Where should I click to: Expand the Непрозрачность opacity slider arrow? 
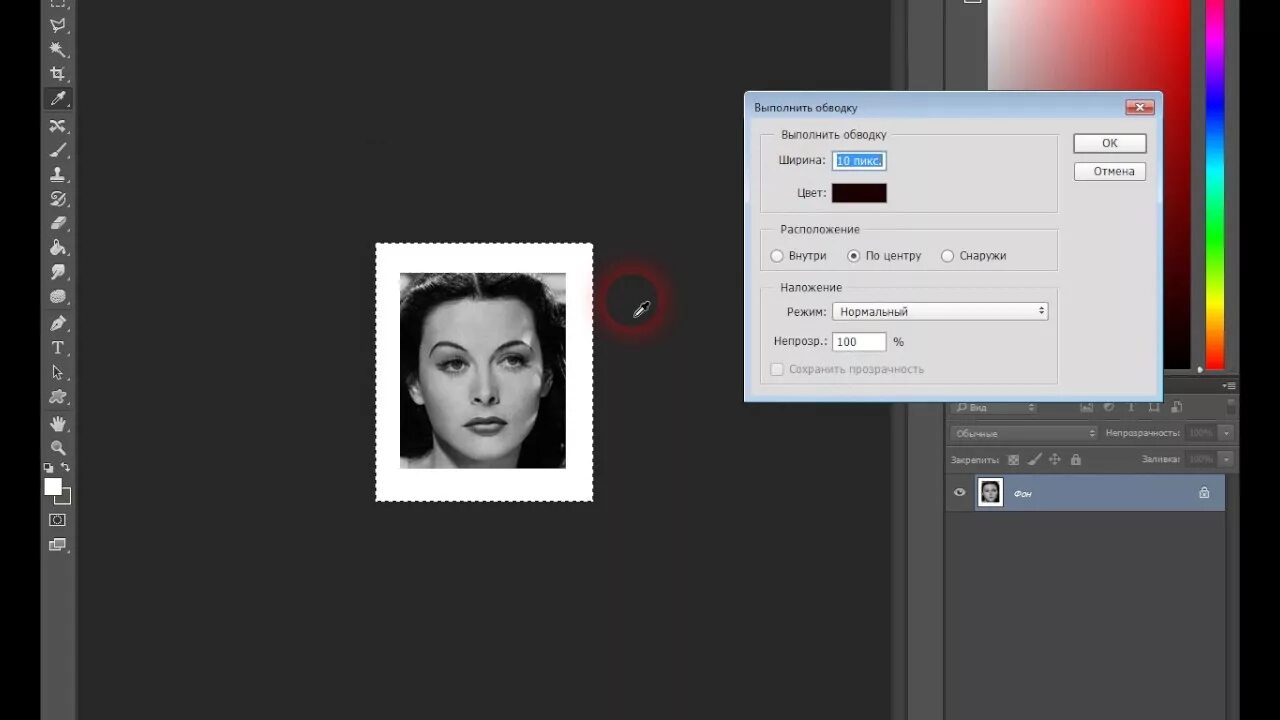[1227, 433]
